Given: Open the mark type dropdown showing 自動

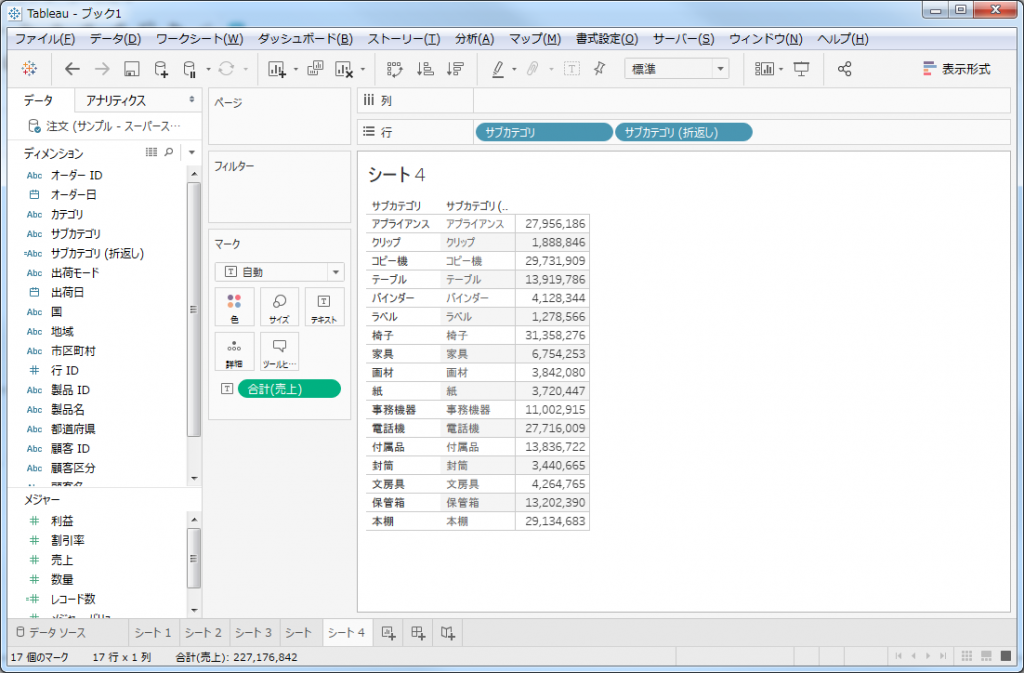Looking at the screenshot, I should 279,272.
